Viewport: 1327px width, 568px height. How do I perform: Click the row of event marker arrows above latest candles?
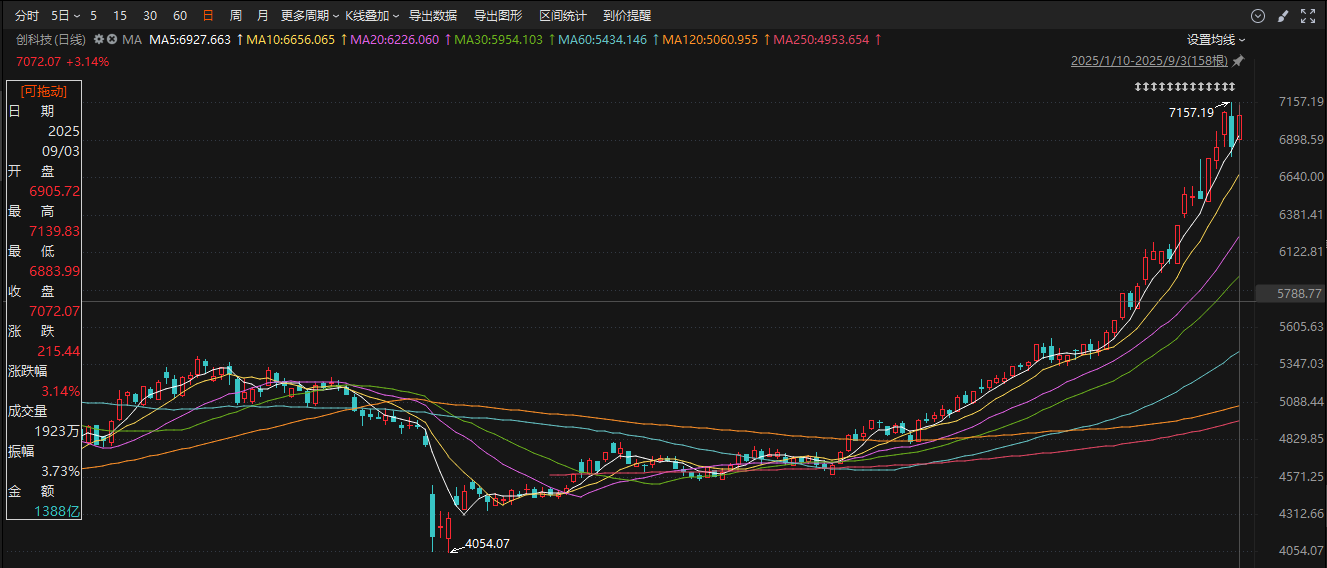(x=1185, y=88)
